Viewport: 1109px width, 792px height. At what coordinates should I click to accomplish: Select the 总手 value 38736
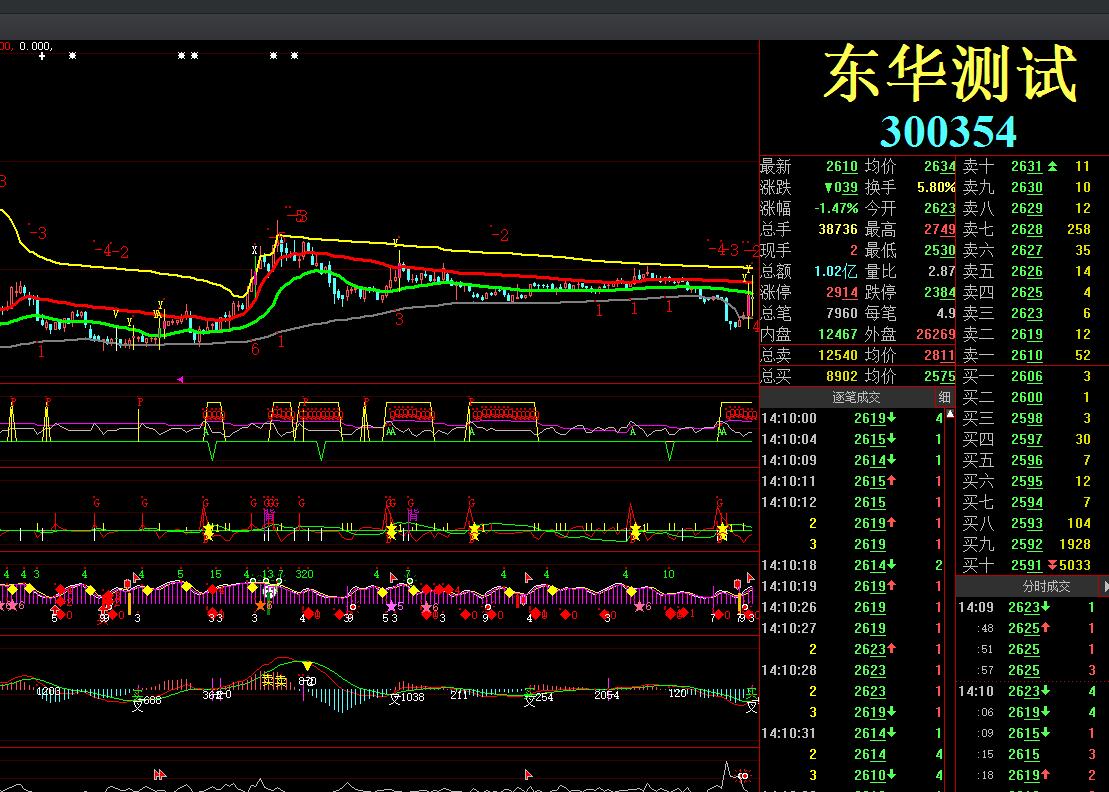point(838,229)
